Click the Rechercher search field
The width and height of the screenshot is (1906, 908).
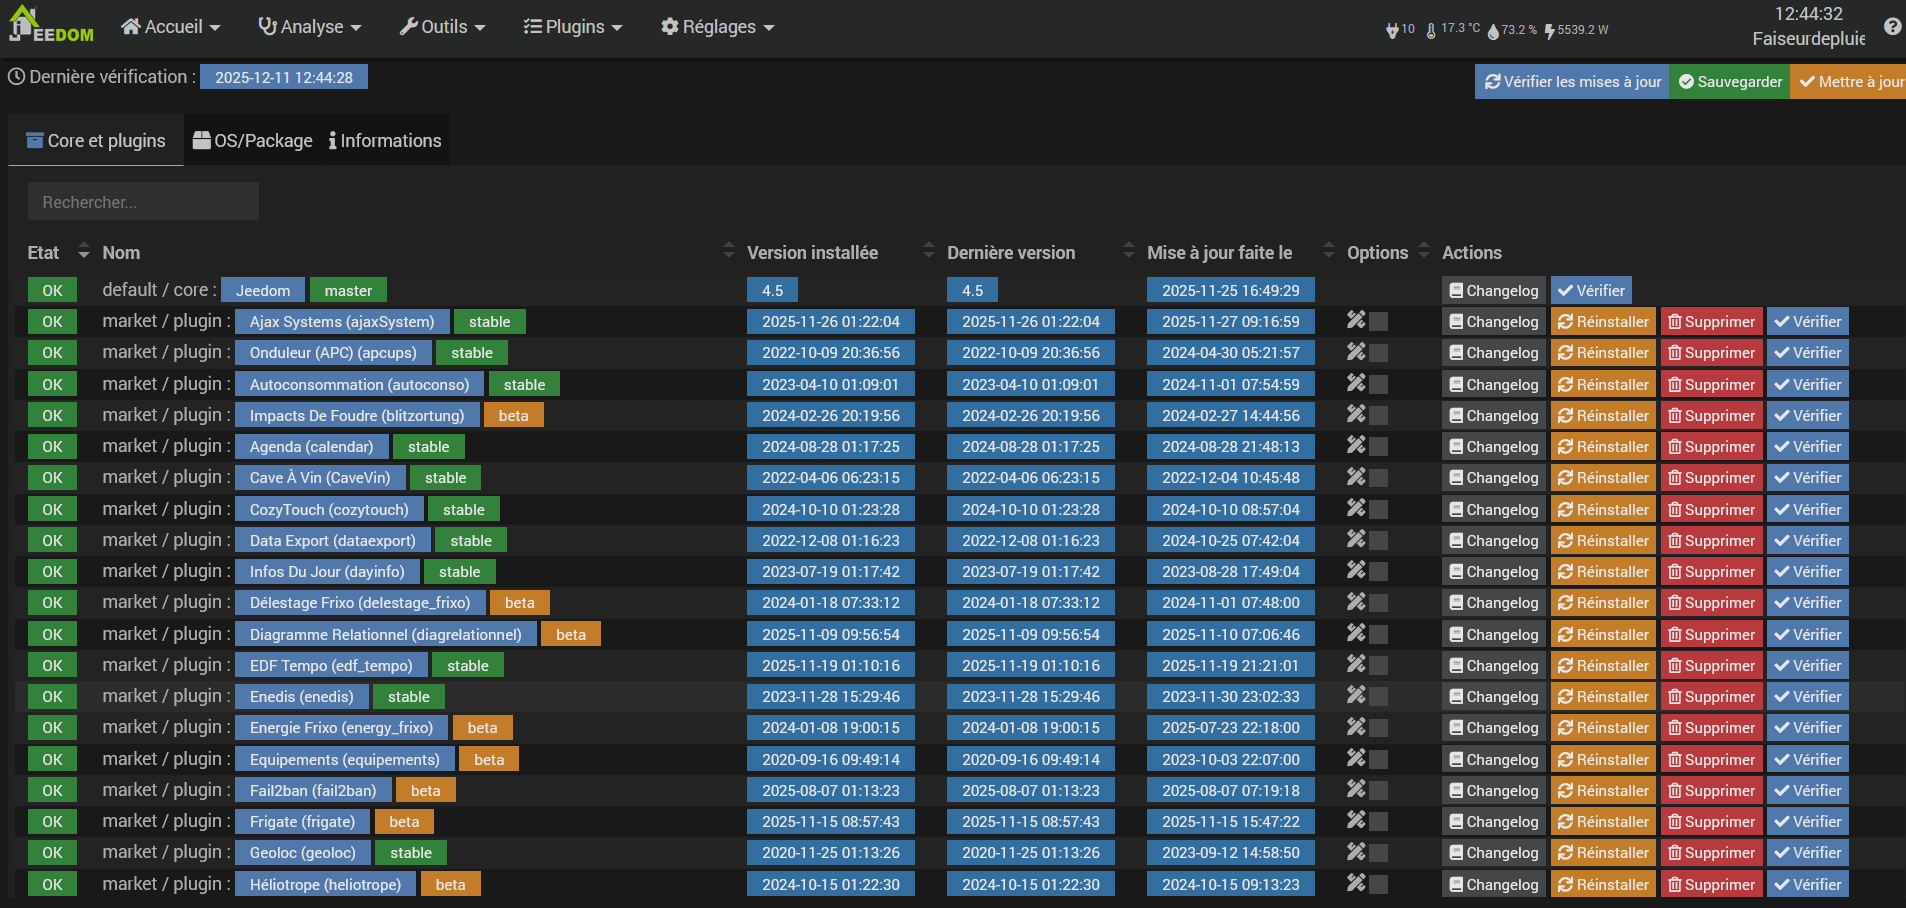coord(143,202)
